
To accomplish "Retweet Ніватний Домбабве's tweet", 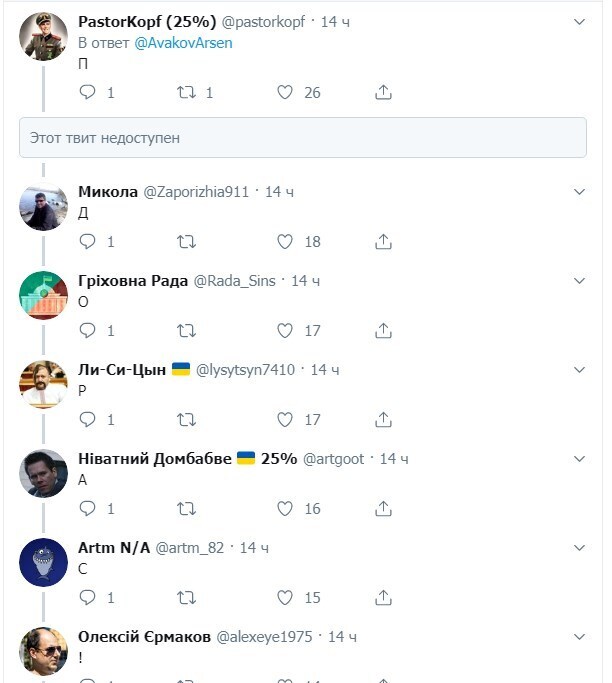I will click(186, 508).
